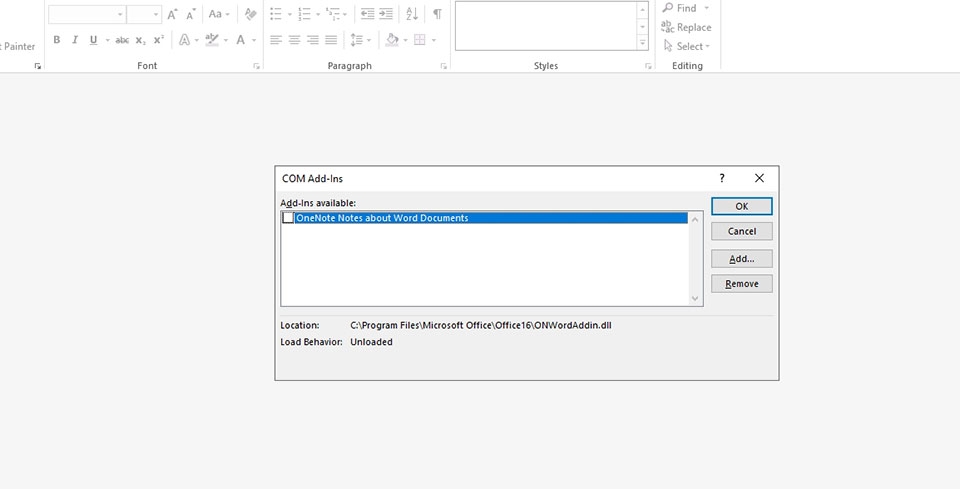Click the Styles gallery box
Image resolution: width=960 pixels, height=489 pixels.
tap(546, 26)
